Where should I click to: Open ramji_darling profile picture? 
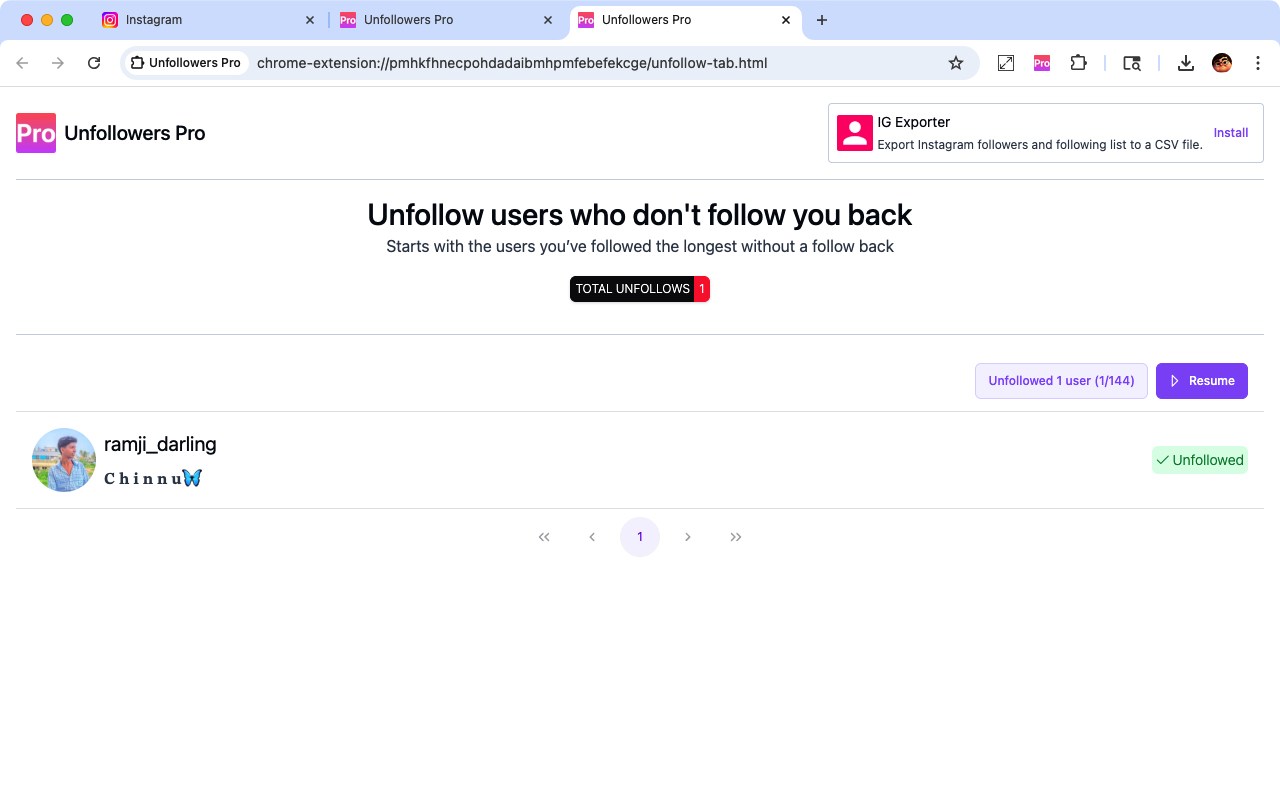click(x=64, y=460)
